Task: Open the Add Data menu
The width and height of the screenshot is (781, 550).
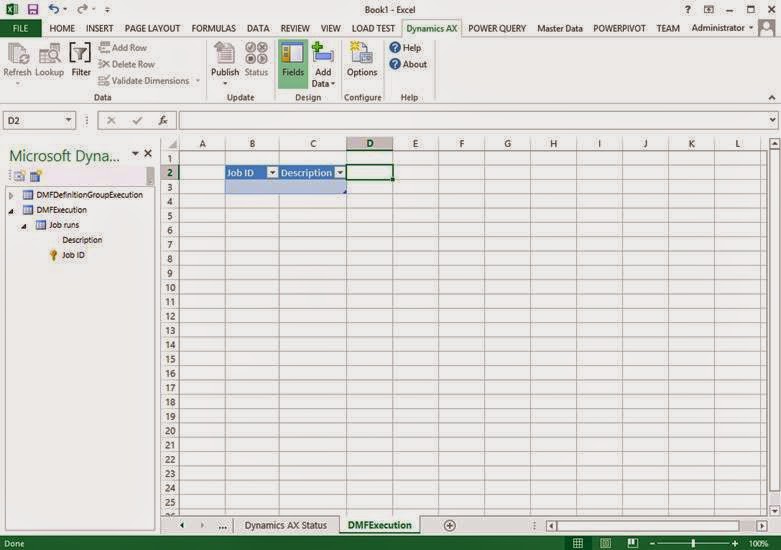Action: click(x=323, y=65)
